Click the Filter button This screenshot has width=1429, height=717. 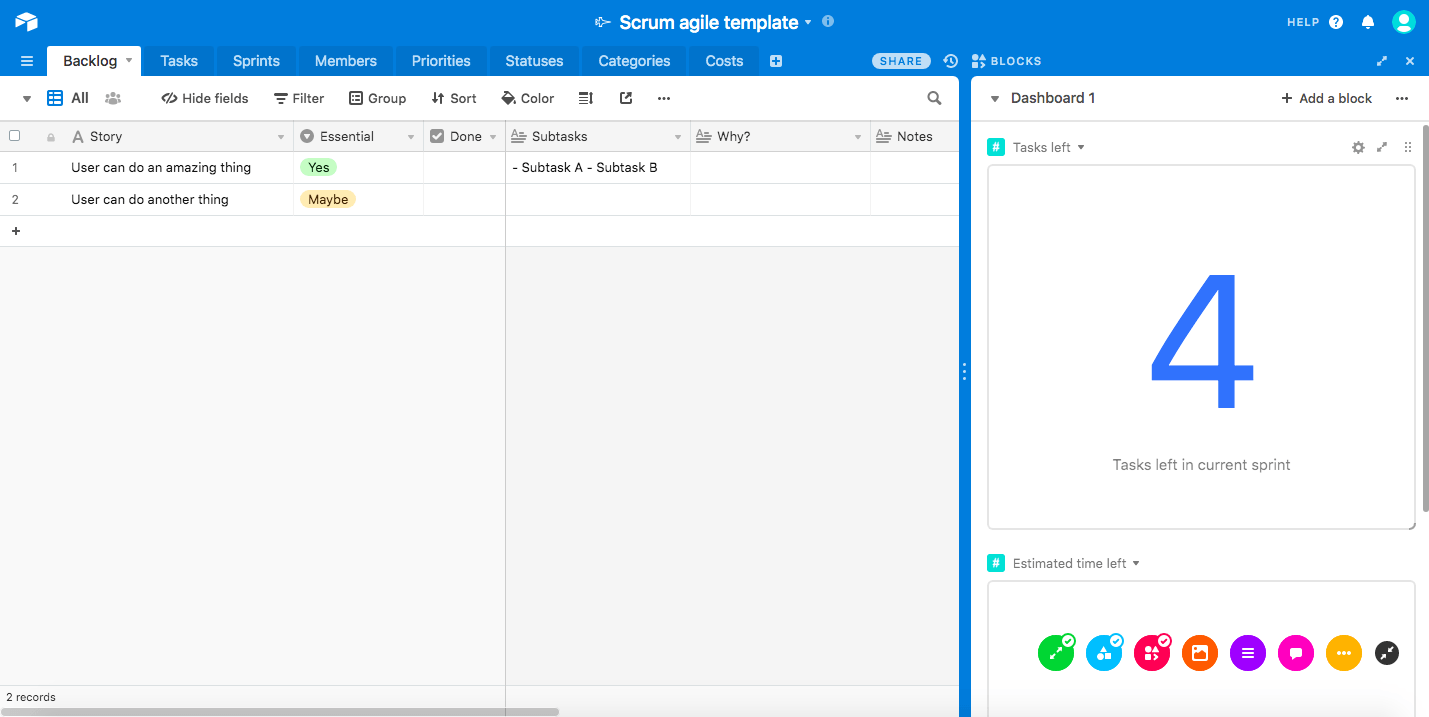[x=299, y=98]
